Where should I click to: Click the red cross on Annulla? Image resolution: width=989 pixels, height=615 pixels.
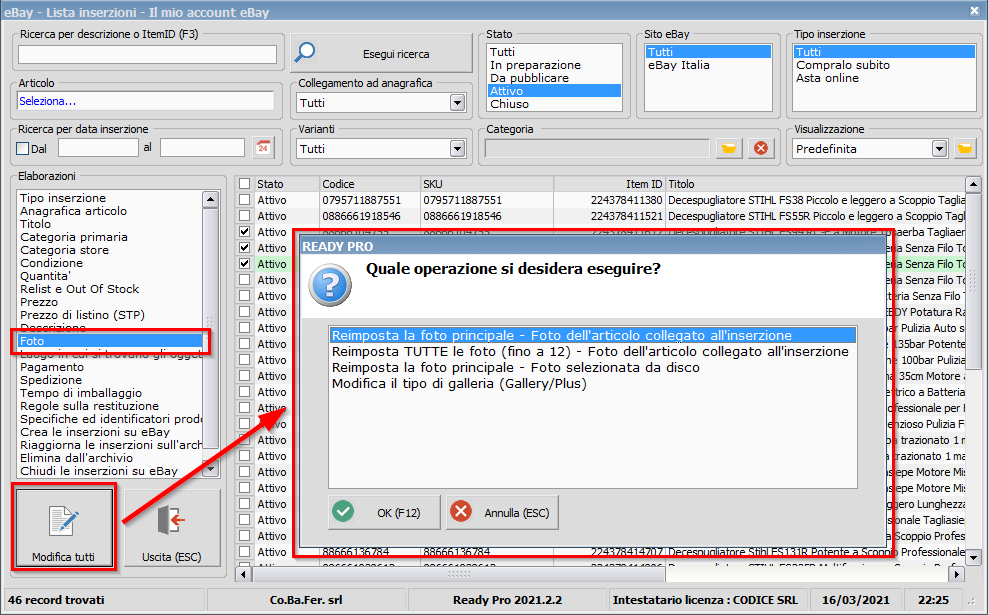click(461, 512)
